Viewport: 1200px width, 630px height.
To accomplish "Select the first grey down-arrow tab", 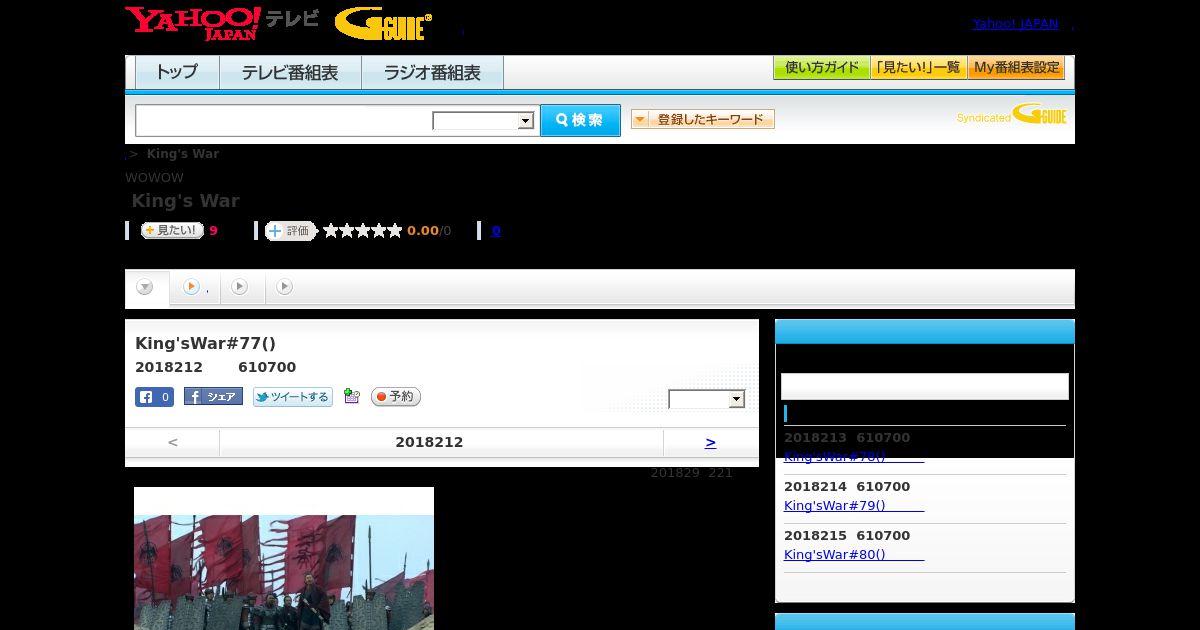I will 146,287.
